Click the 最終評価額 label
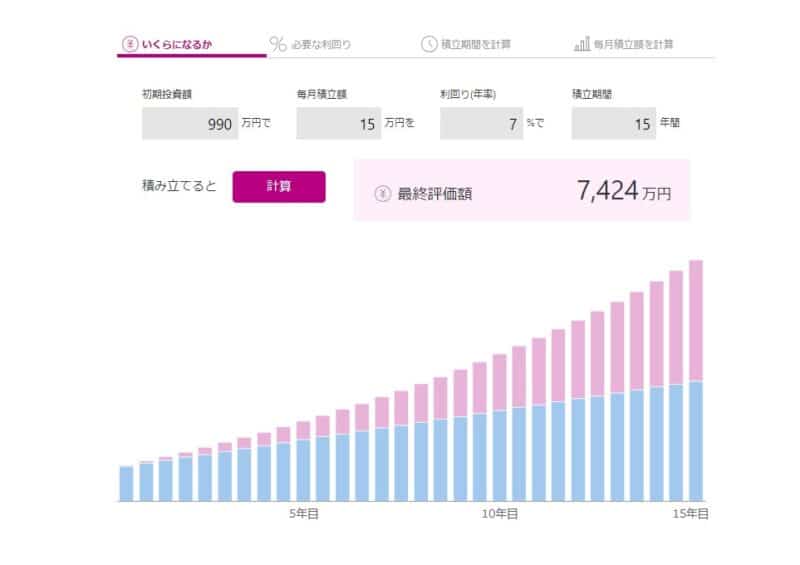800x565 pixels. coord(435,194)
